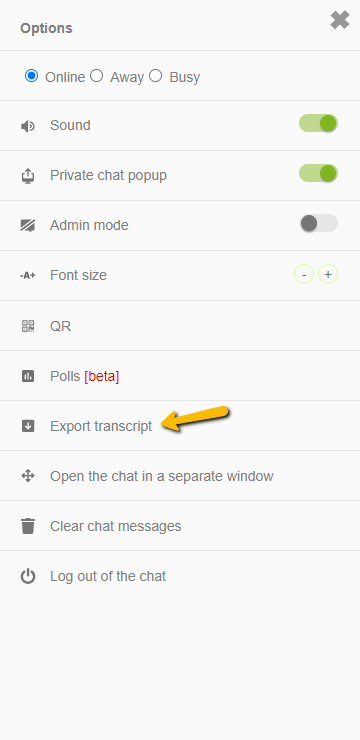The height and width of the screenshot is (740, 360).
Task: Decrease font size with minus button
Action: [x=304, y=274]
